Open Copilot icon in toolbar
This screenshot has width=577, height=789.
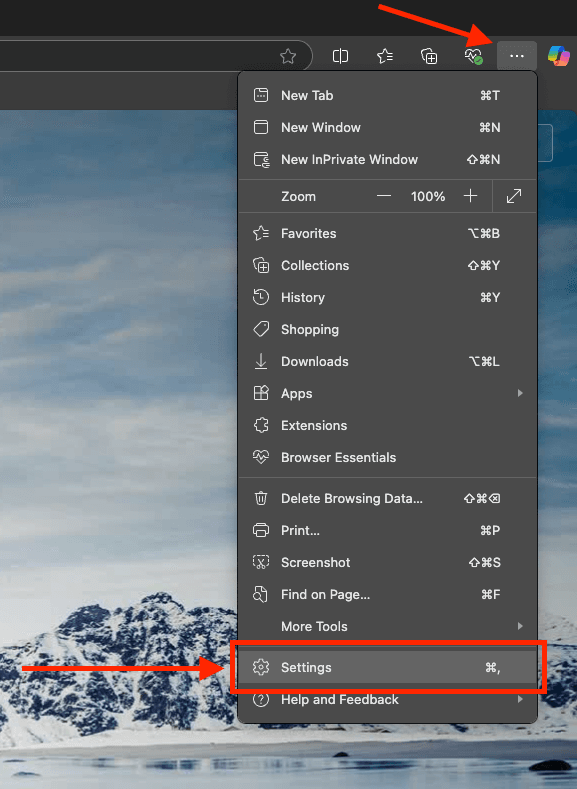click(x=558, y=56)
